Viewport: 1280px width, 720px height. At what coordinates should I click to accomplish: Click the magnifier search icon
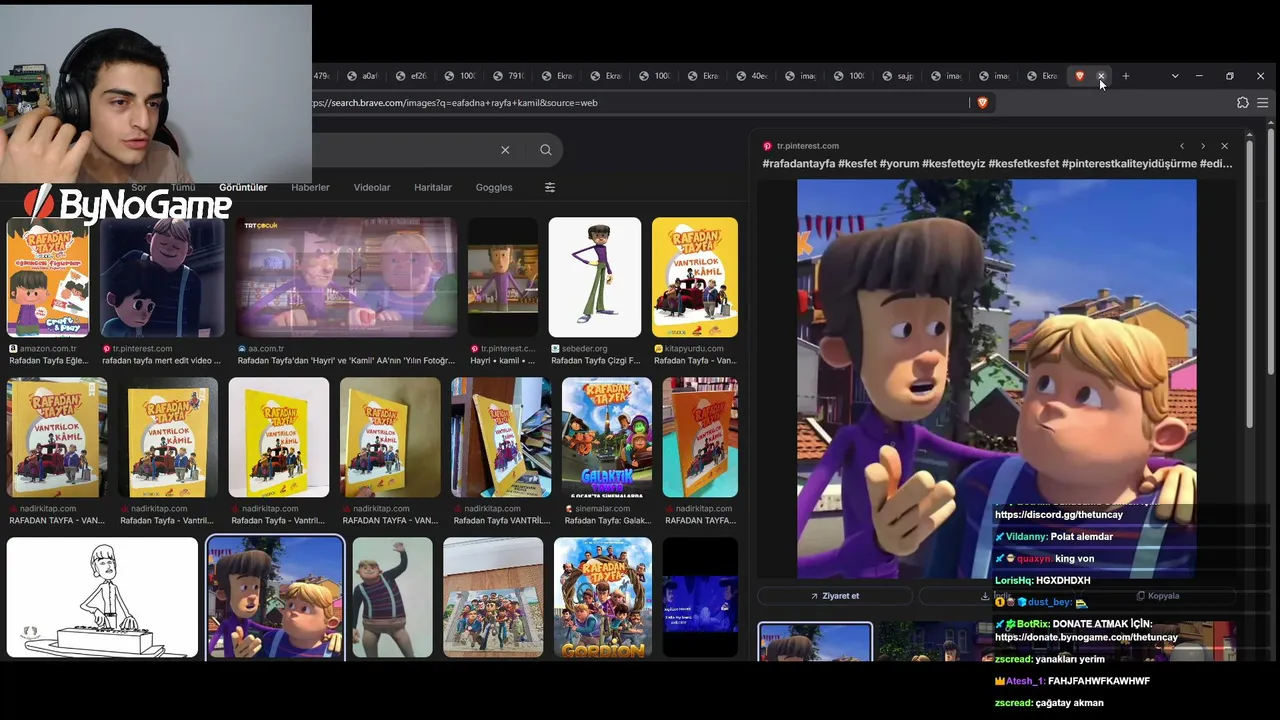tap(545, 150)
